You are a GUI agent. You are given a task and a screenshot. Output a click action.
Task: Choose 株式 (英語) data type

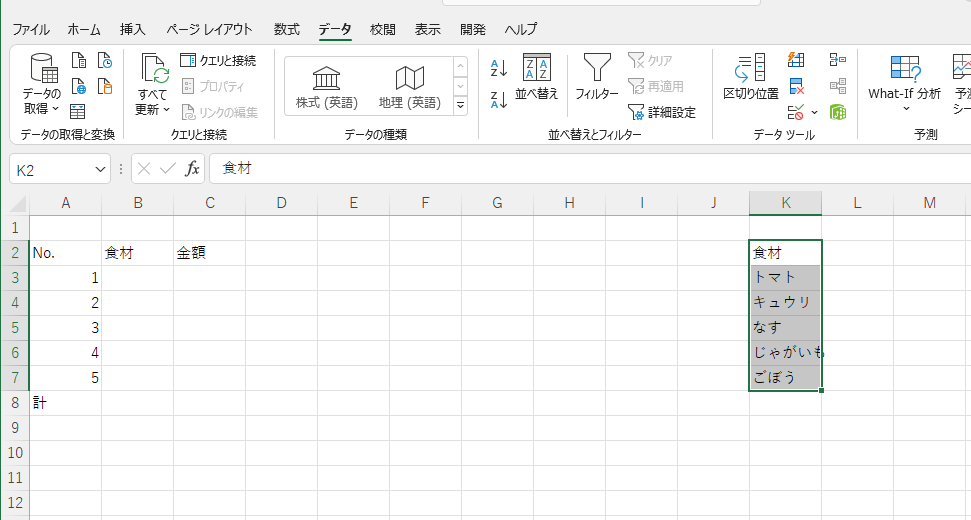pos(326,87)
